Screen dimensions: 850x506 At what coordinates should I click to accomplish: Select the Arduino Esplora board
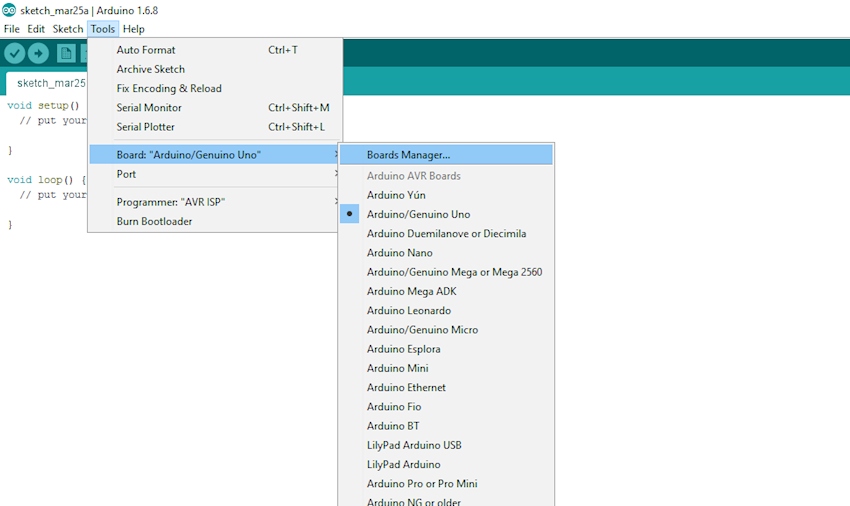pos(446,349)
